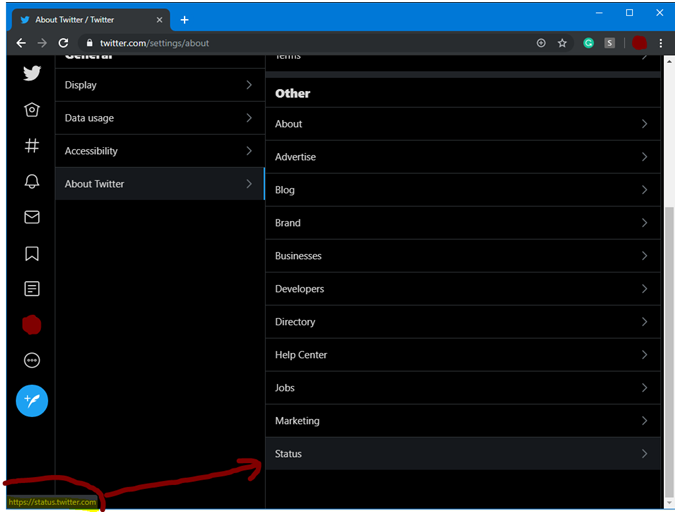Open the Businesses link

[463, 256]
